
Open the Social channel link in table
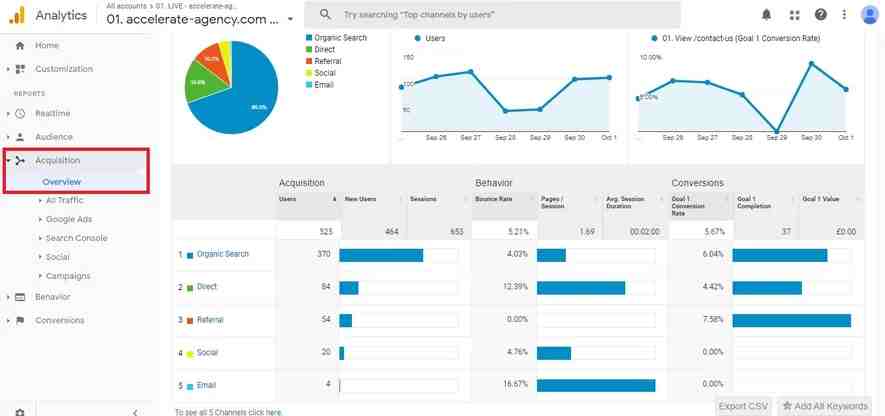207,353
